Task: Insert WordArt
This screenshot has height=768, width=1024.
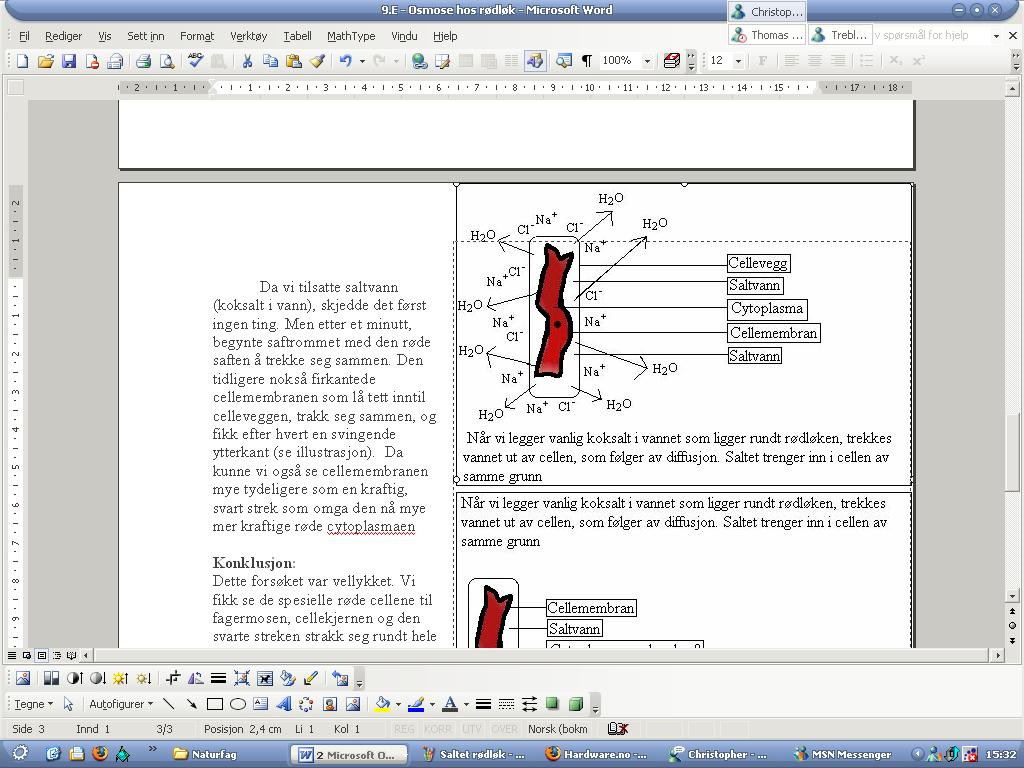Action: [283, 704]
